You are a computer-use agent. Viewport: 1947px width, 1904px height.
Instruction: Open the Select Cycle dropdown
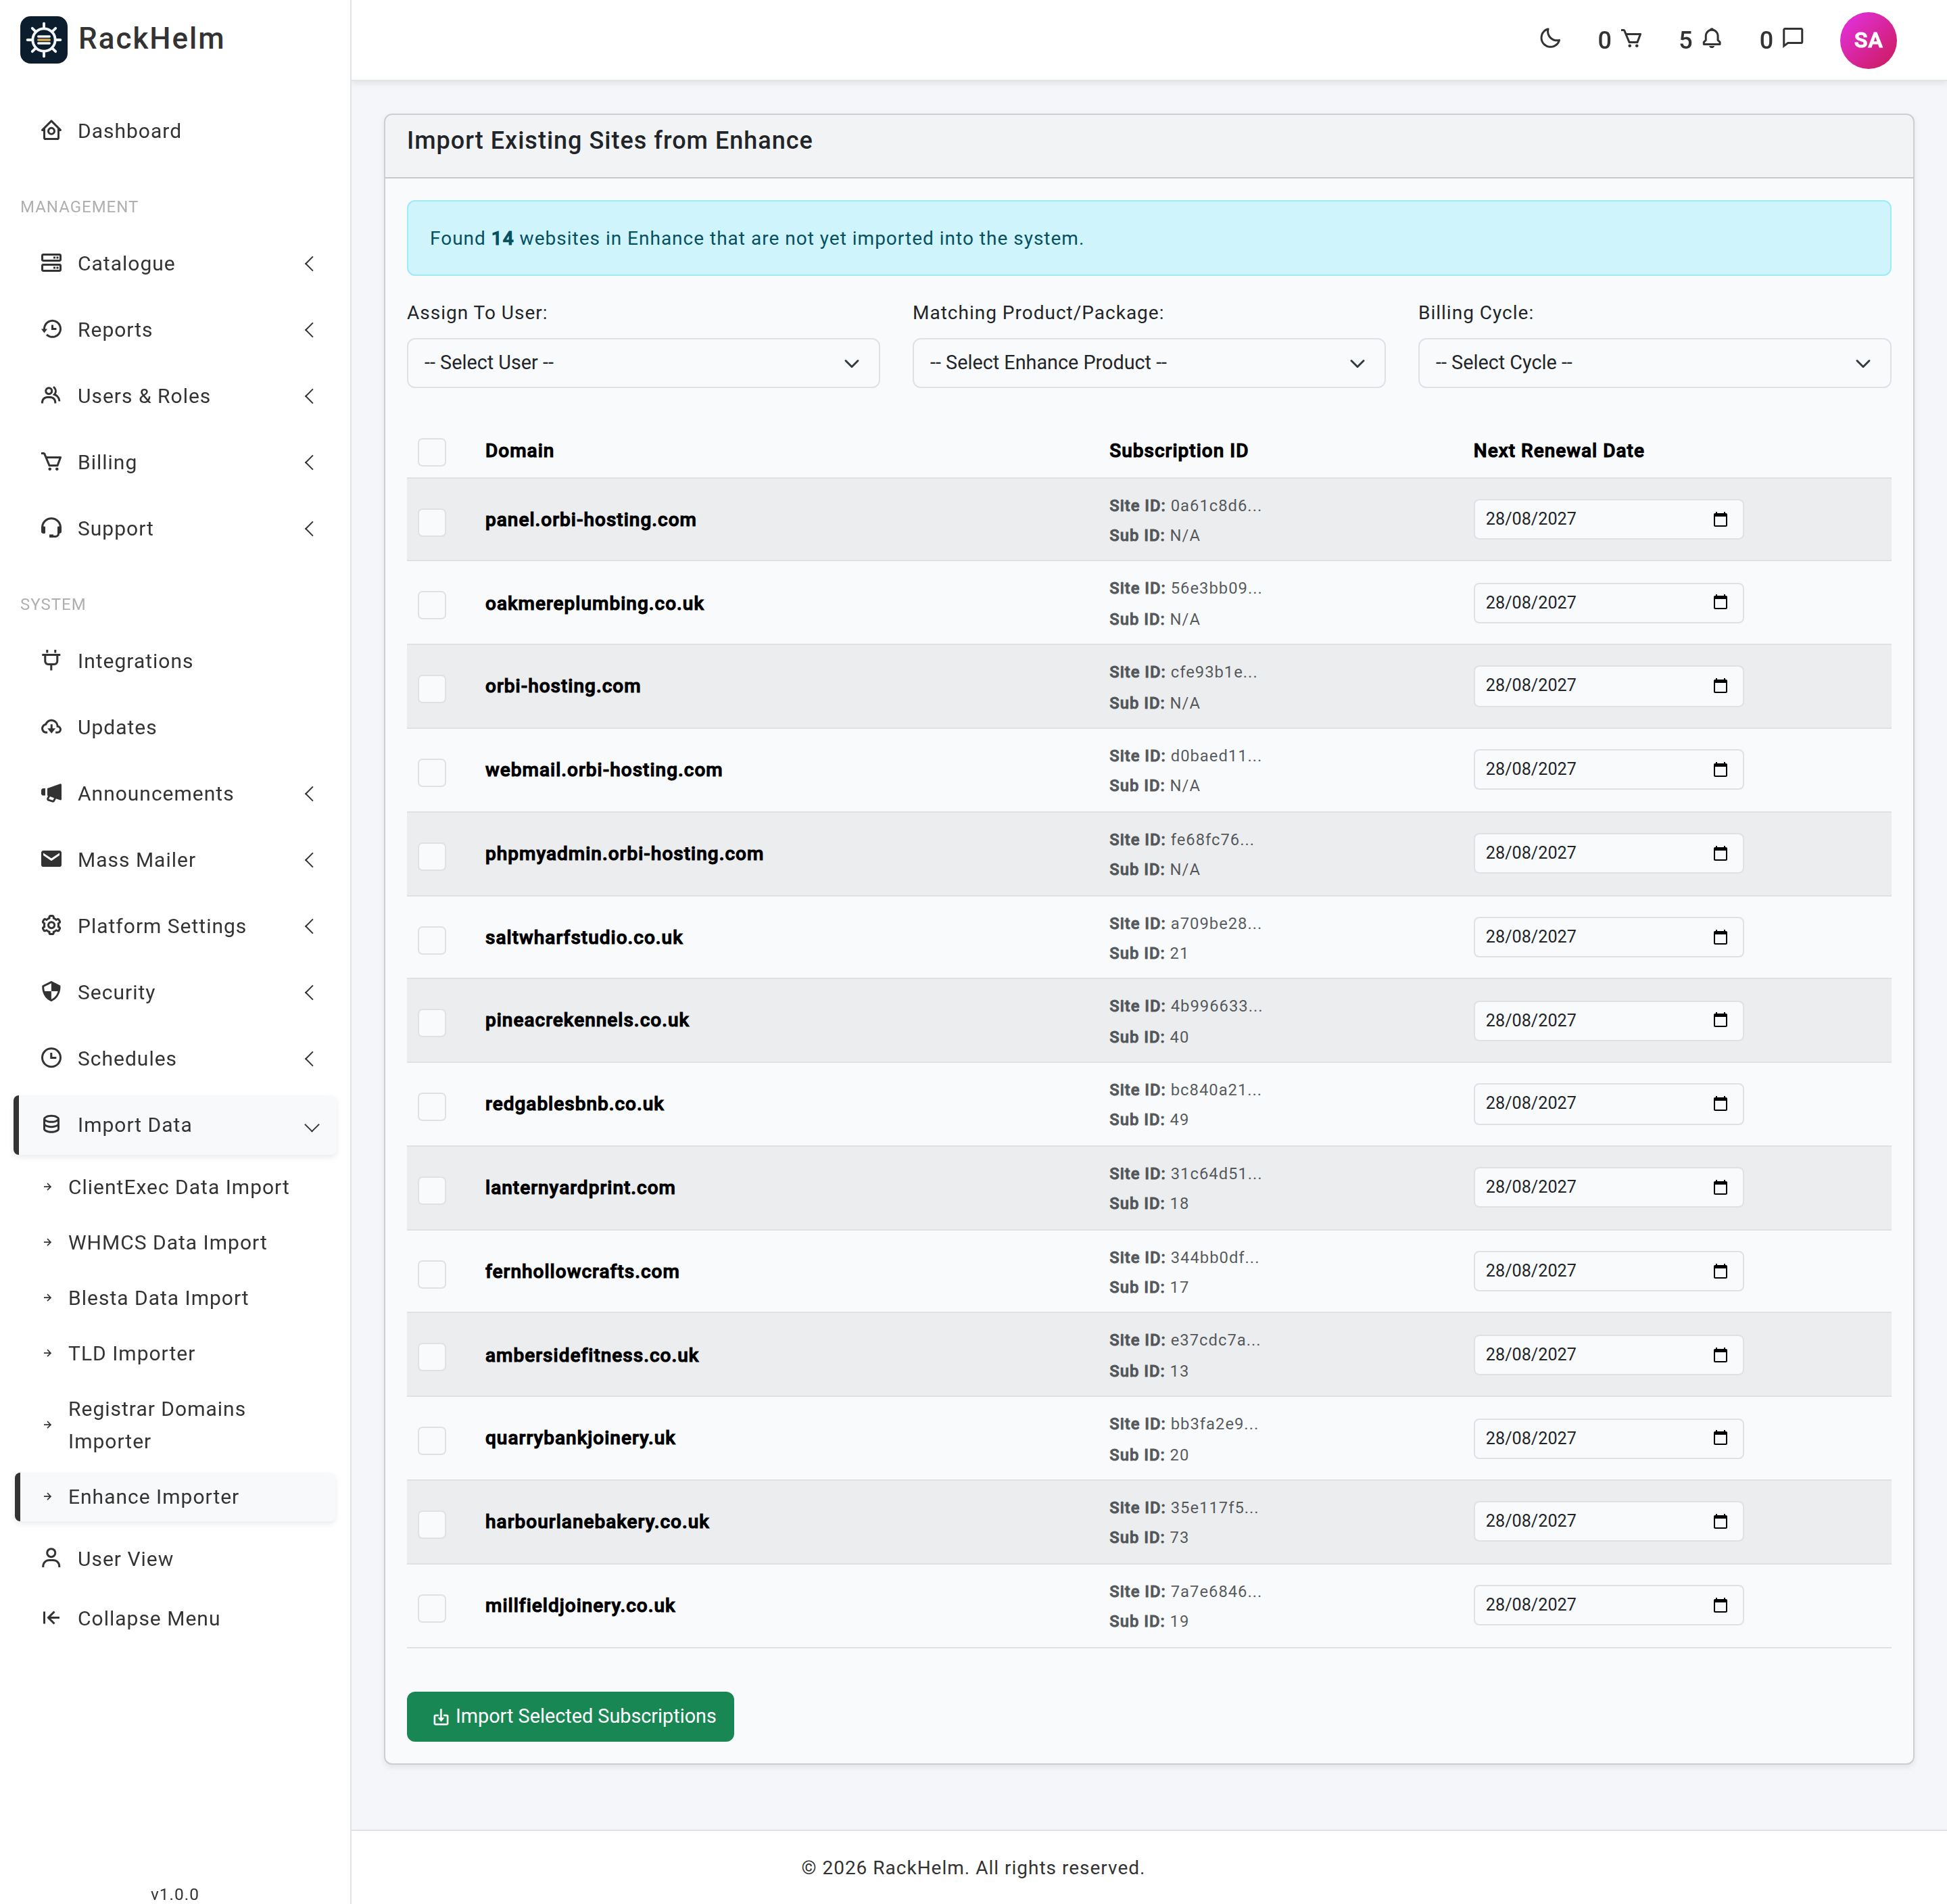point(1654,363)
